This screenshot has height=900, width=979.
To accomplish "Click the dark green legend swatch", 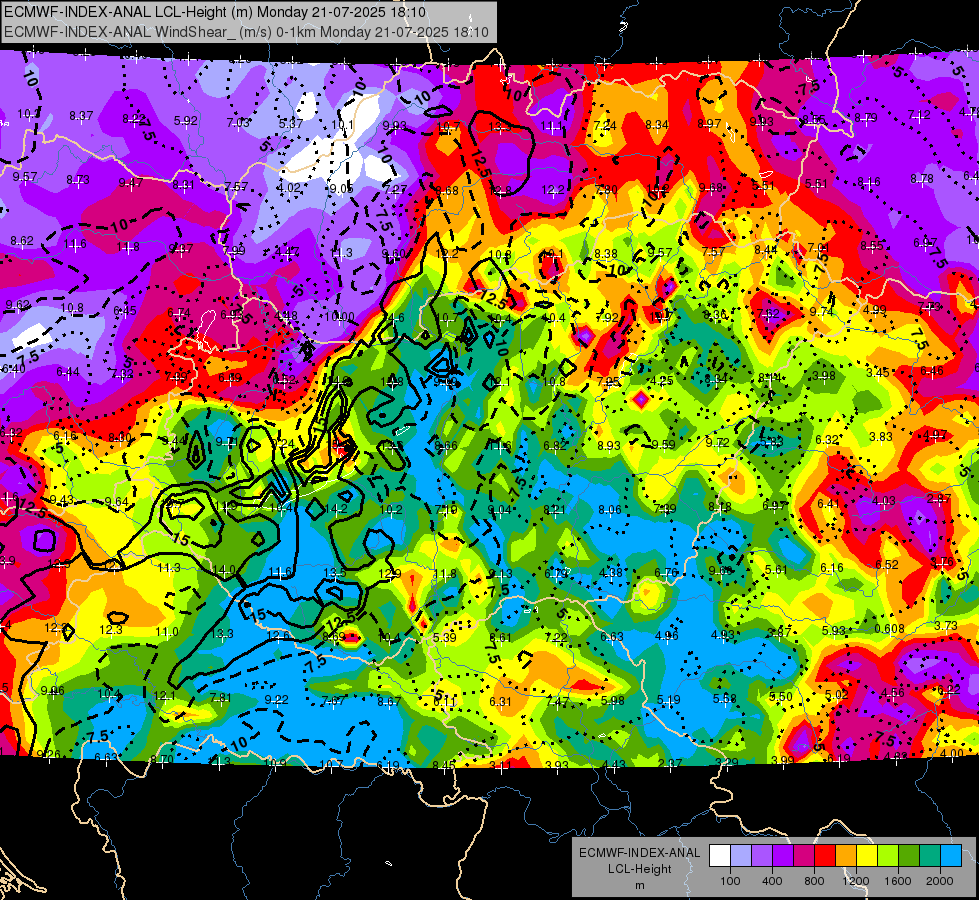I will 908,856.
